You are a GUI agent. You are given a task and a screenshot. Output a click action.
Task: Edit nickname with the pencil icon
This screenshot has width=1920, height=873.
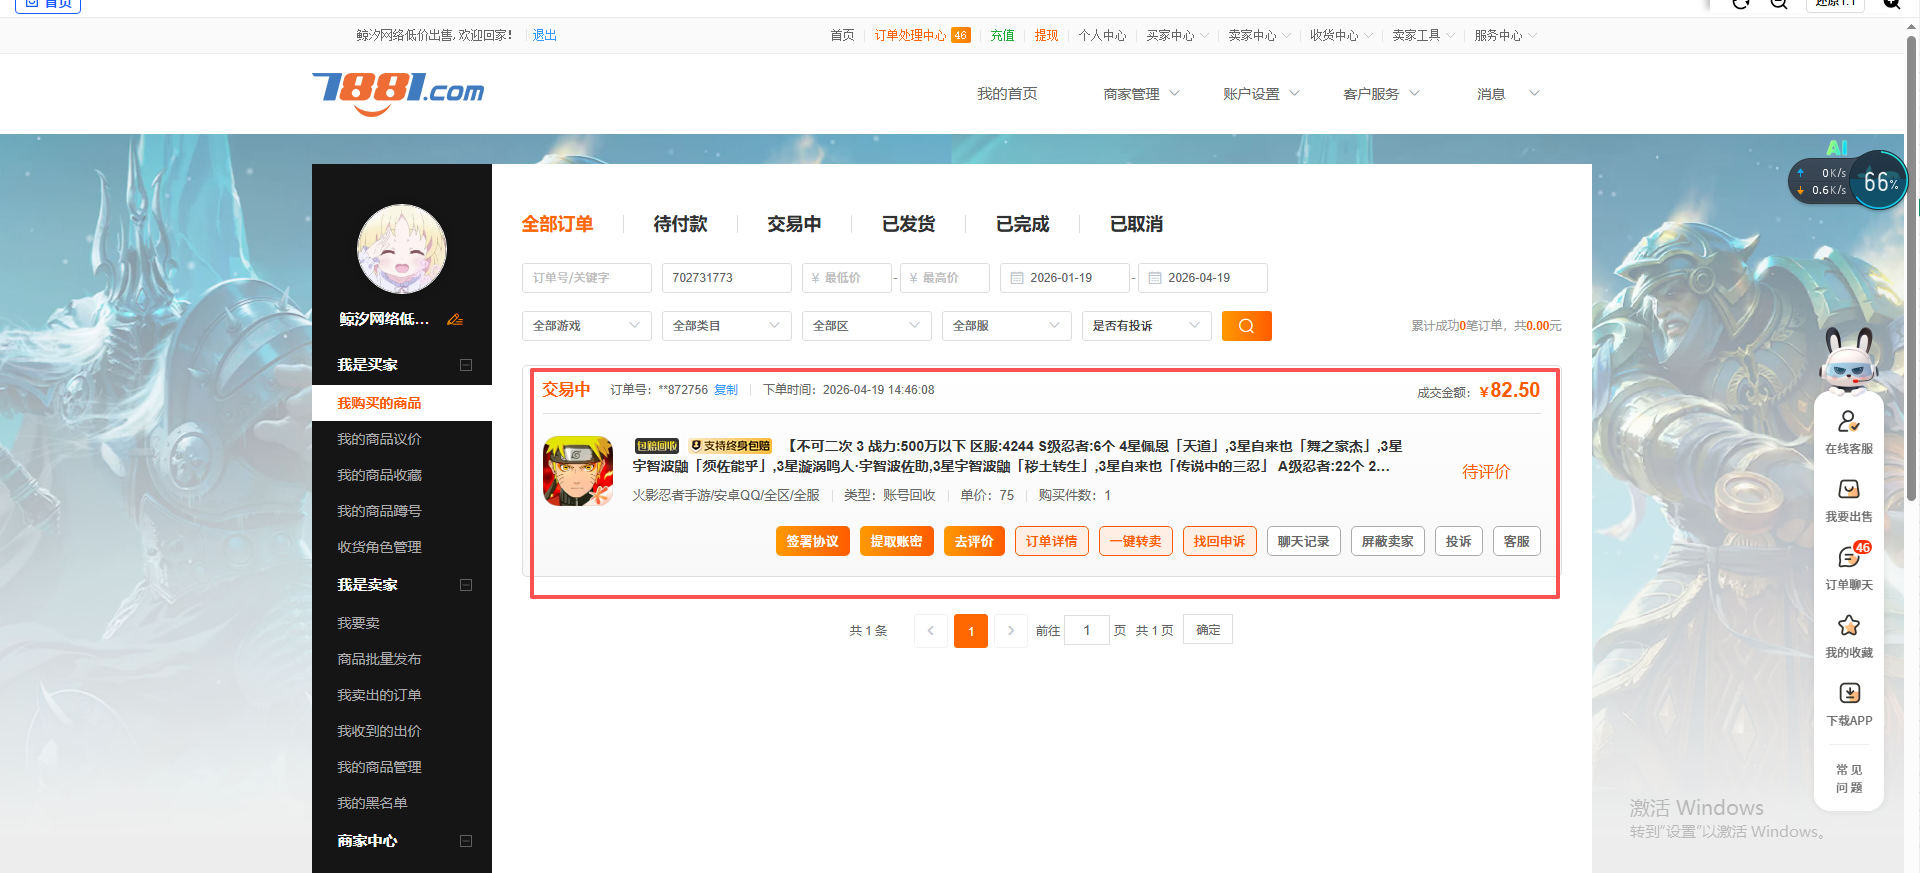[455, 319]
